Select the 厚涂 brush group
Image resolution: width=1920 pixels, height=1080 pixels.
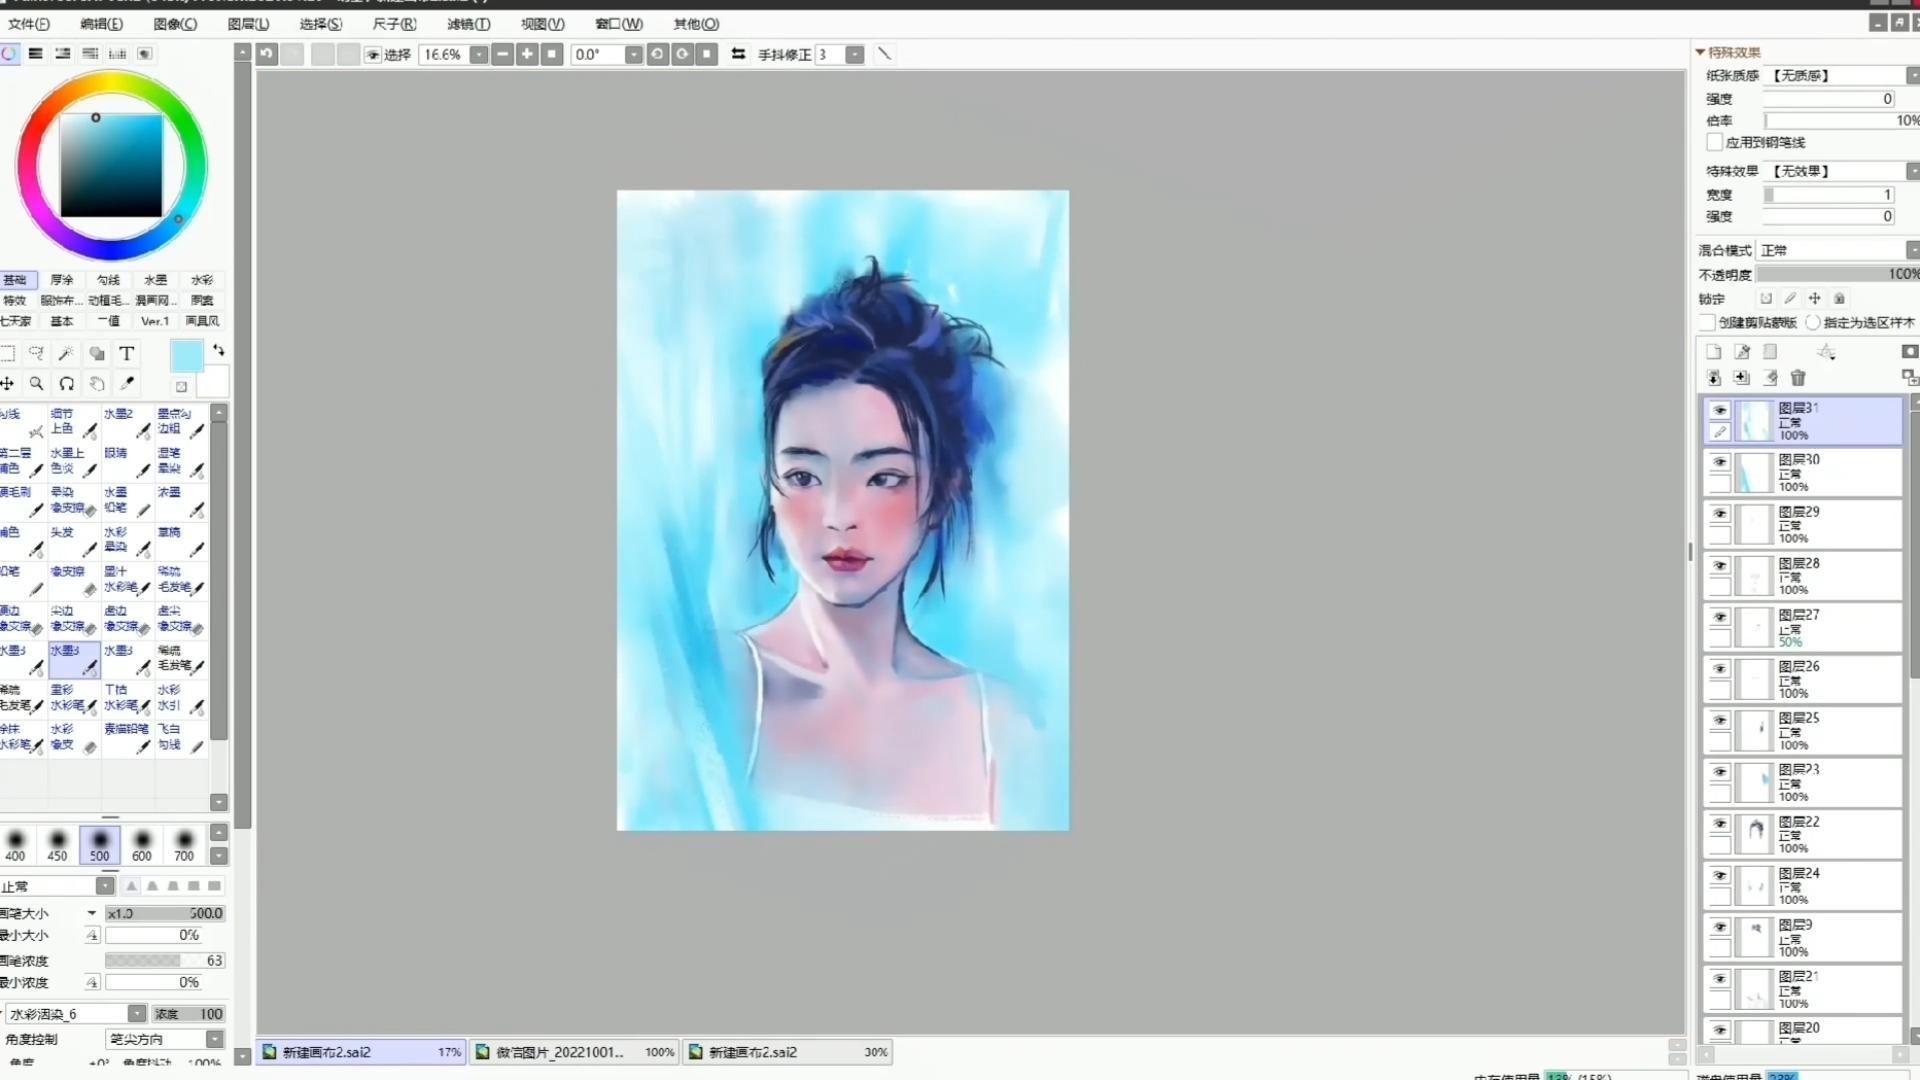pyautogui.click(x=62, y=280)
